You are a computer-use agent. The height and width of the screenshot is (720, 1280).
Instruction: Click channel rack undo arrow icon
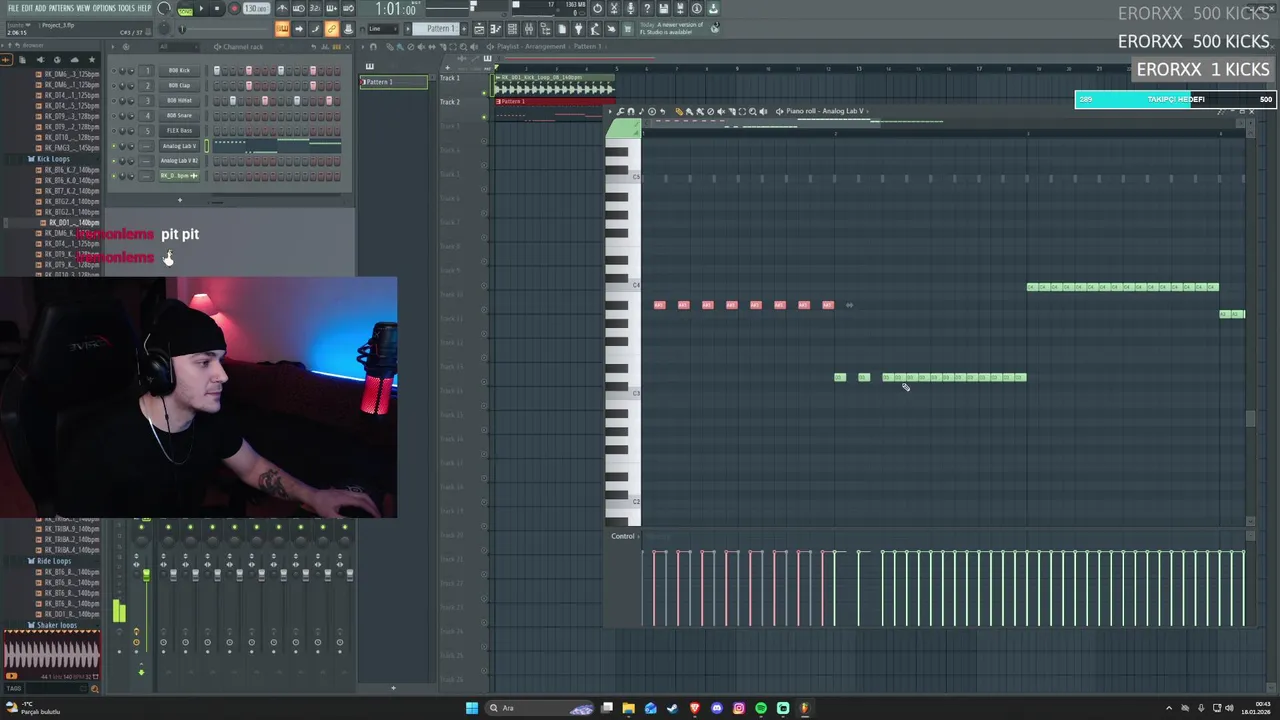314,47
